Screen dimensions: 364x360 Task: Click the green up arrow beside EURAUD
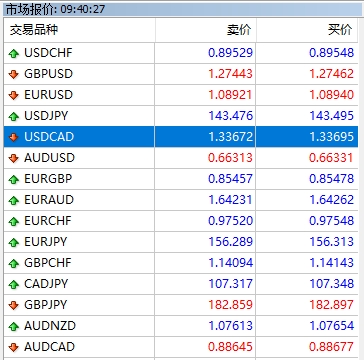(14, 200)
